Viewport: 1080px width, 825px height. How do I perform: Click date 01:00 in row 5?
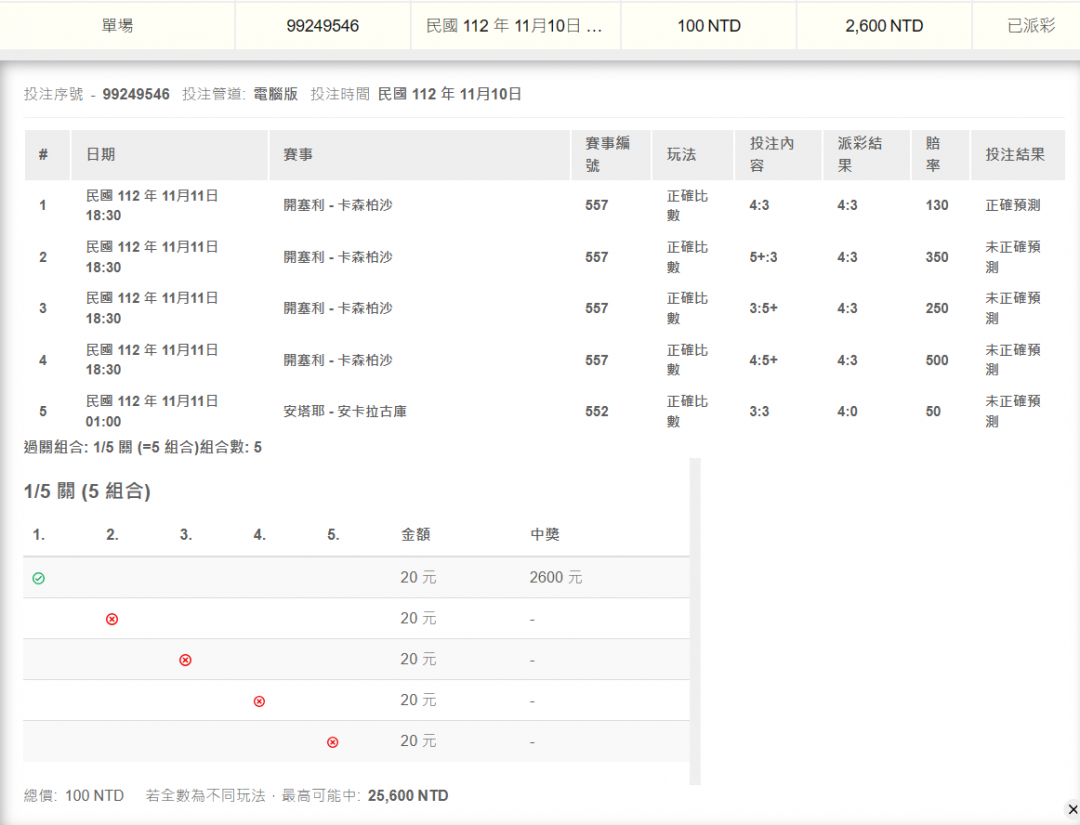[103, 421]
